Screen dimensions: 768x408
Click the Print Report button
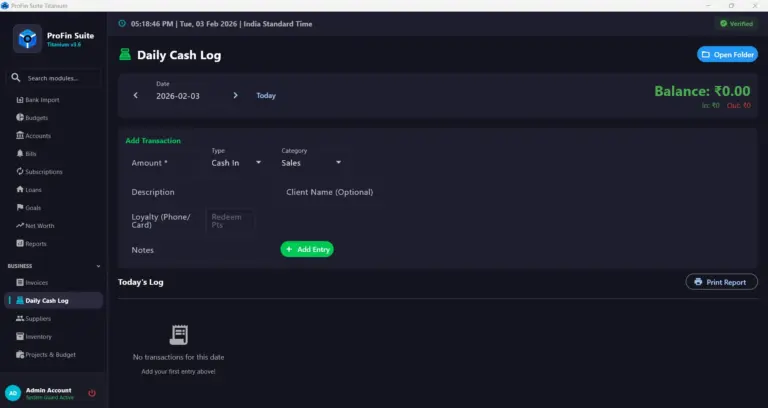721,282
